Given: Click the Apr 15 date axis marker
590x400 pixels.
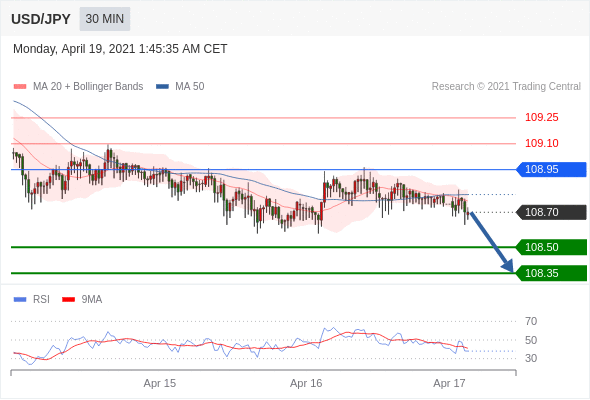Looking at the screenshot, I should click(160, 383).
